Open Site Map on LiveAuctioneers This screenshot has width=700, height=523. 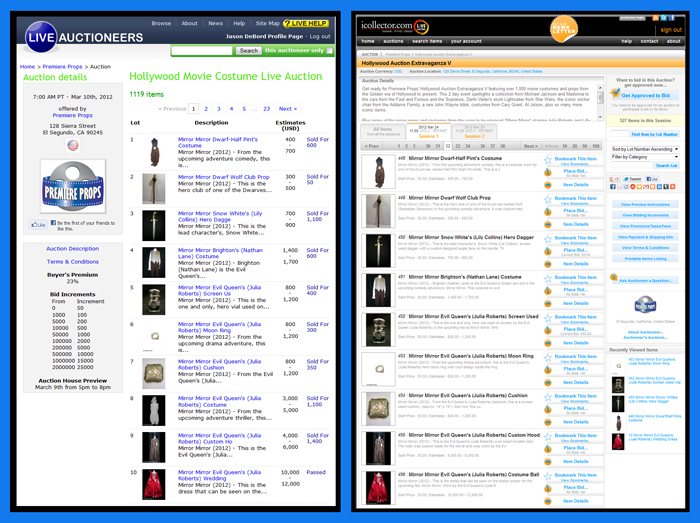click(267, 23)
